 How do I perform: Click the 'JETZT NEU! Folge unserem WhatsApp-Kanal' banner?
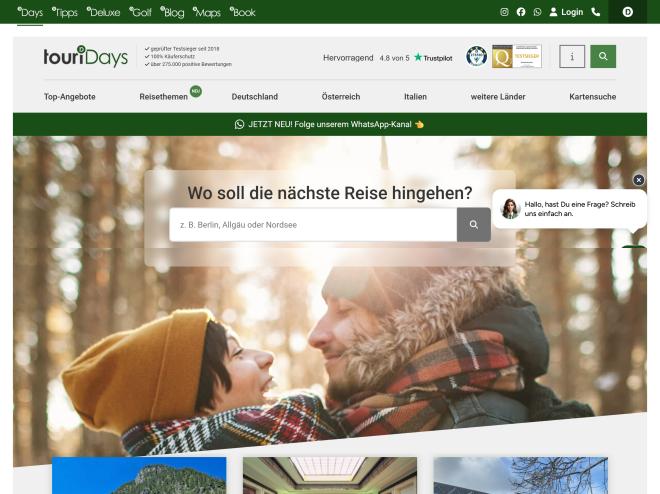point(330,125)
